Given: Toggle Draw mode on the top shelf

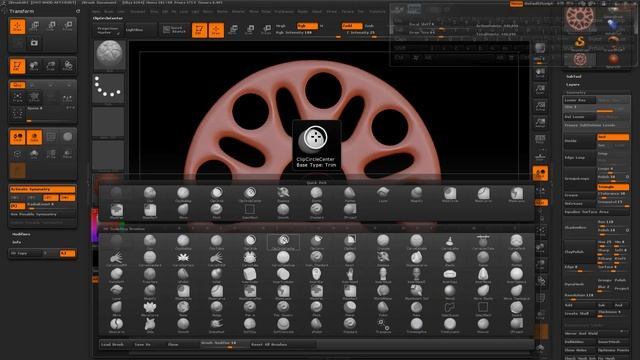Looking at the screenshot, I should tap(216, 30).
